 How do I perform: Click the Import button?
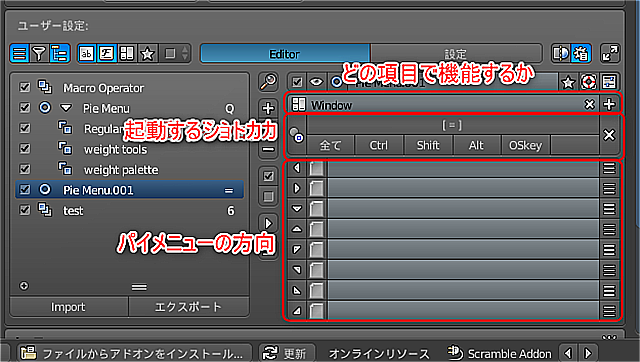(69, 307)
